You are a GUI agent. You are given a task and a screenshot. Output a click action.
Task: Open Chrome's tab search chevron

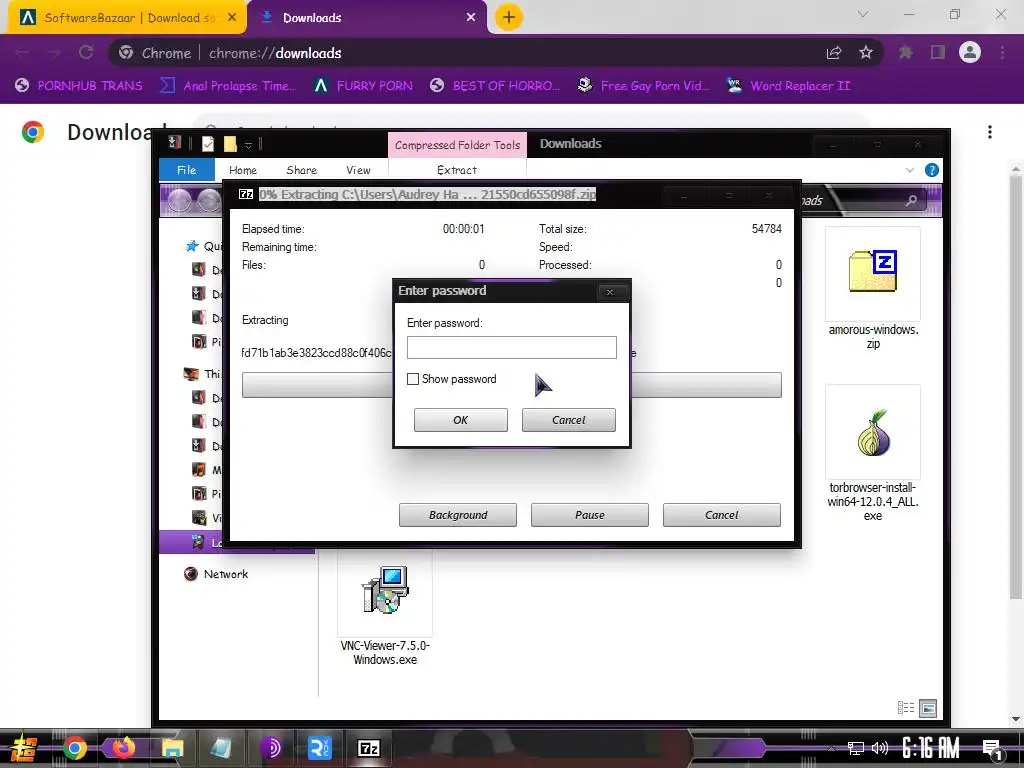pyautogui.click(x=863, y=14)
